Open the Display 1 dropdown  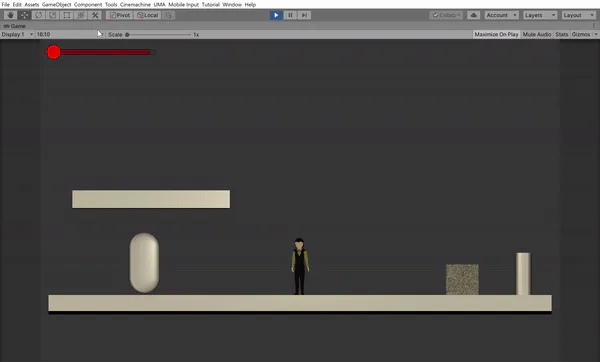click(x=17, y=34)
